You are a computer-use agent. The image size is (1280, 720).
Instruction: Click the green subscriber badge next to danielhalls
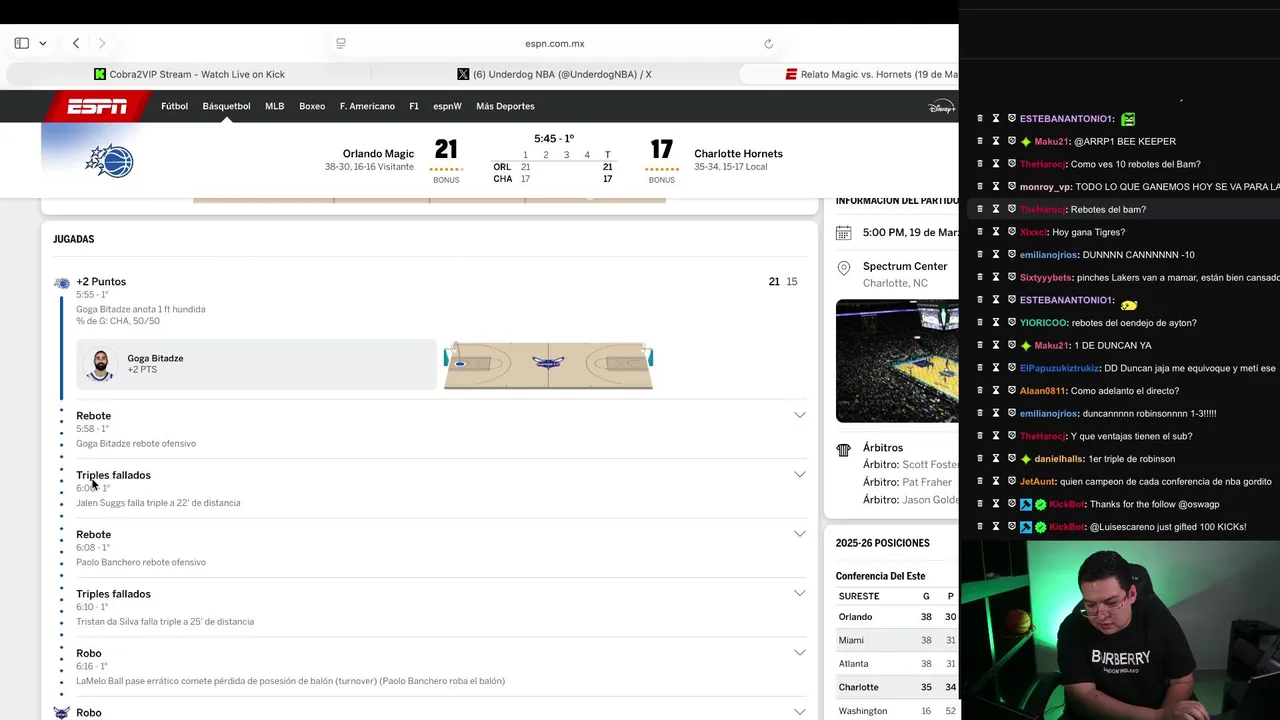pos(1026,458)
